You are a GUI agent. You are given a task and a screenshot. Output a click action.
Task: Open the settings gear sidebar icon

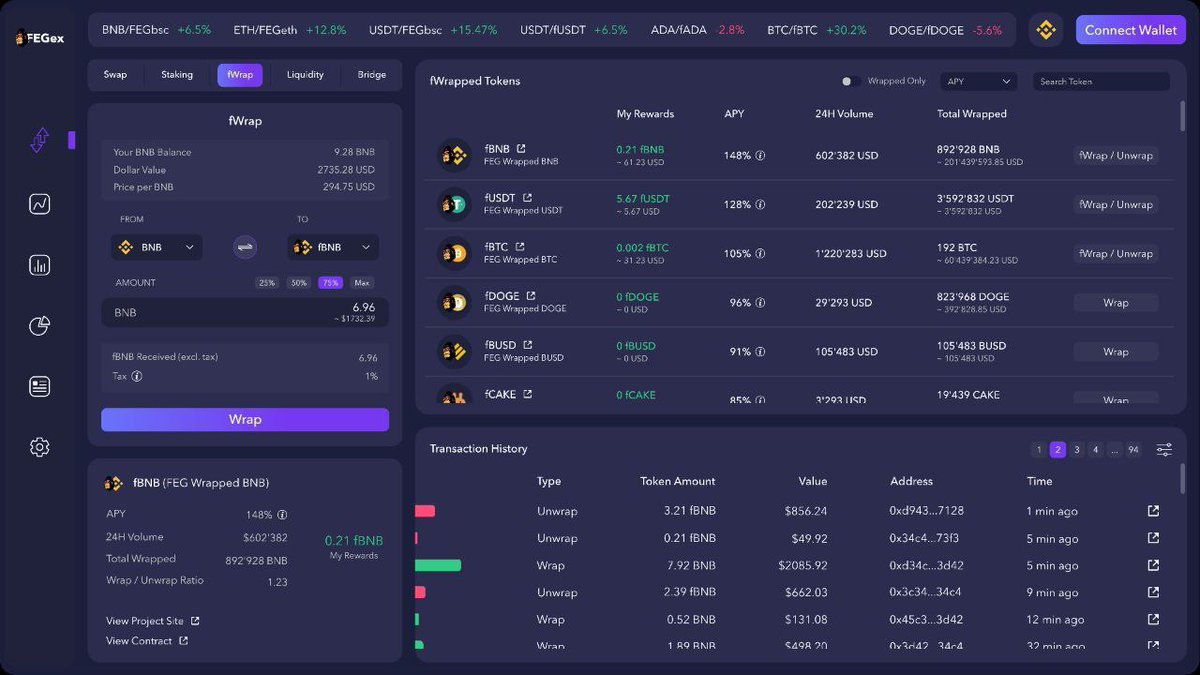coord(40,447)
